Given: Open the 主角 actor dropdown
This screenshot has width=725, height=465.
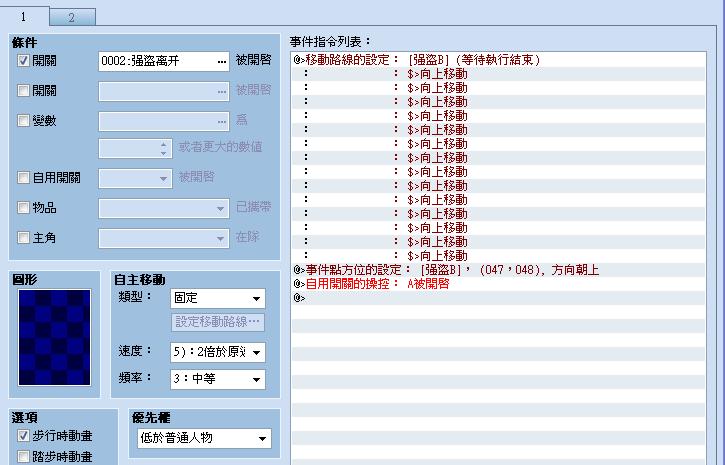Looking at the screenshot, I should [x=164, y=239].
